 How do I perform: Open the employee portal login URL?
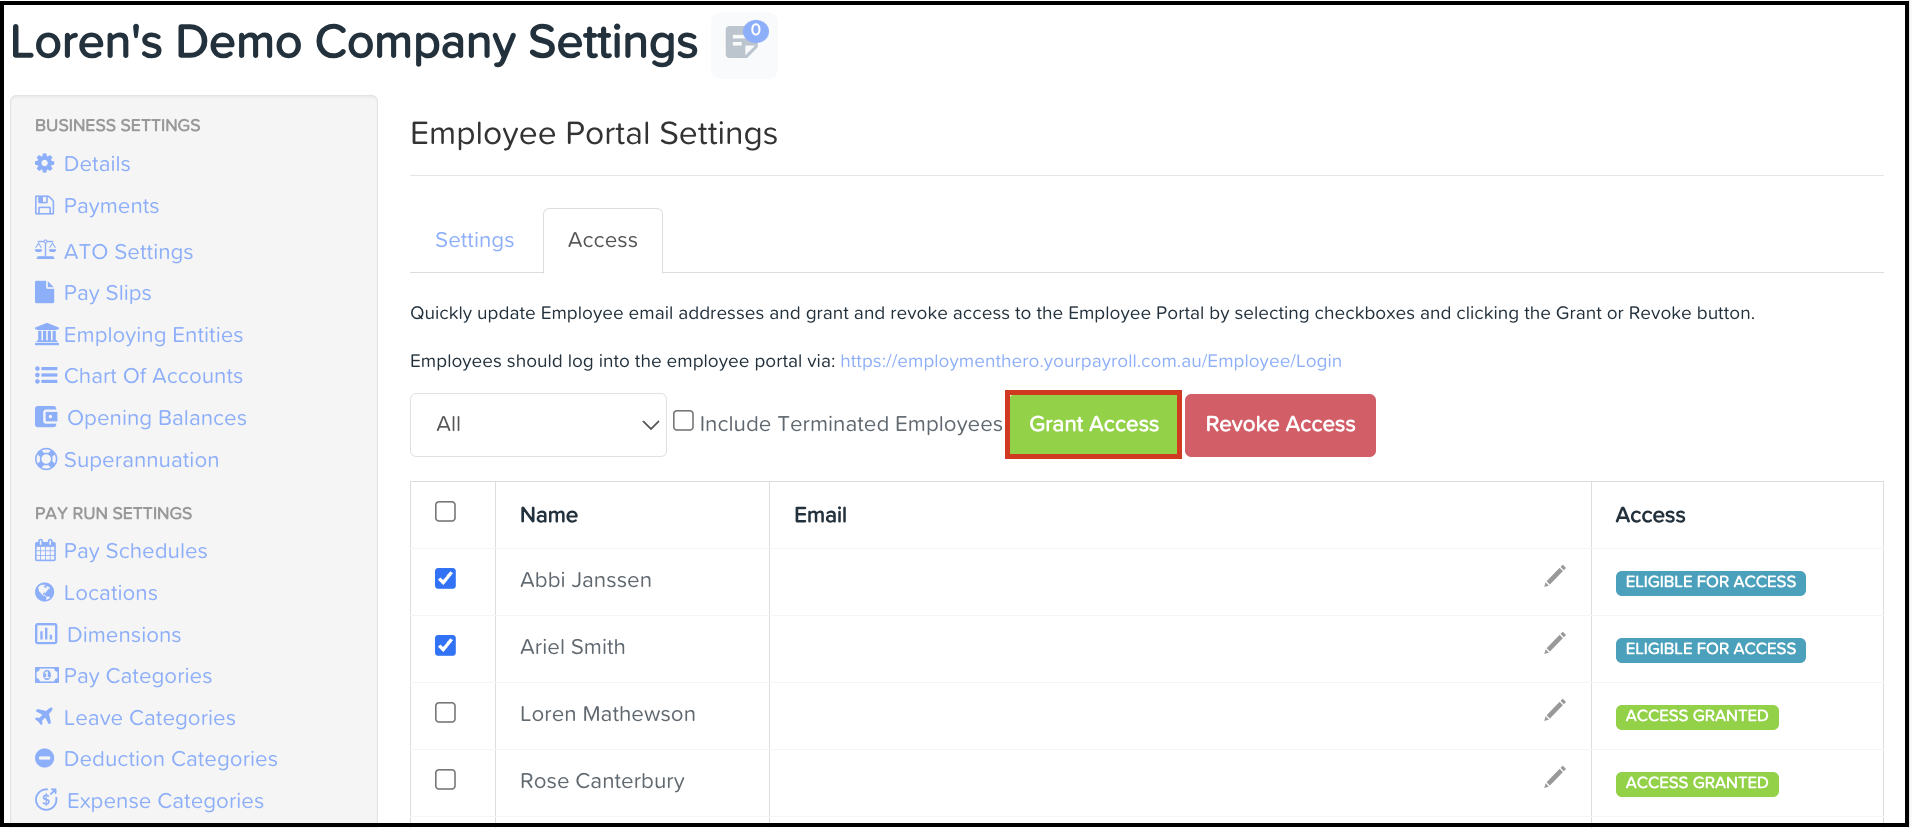1091,361
